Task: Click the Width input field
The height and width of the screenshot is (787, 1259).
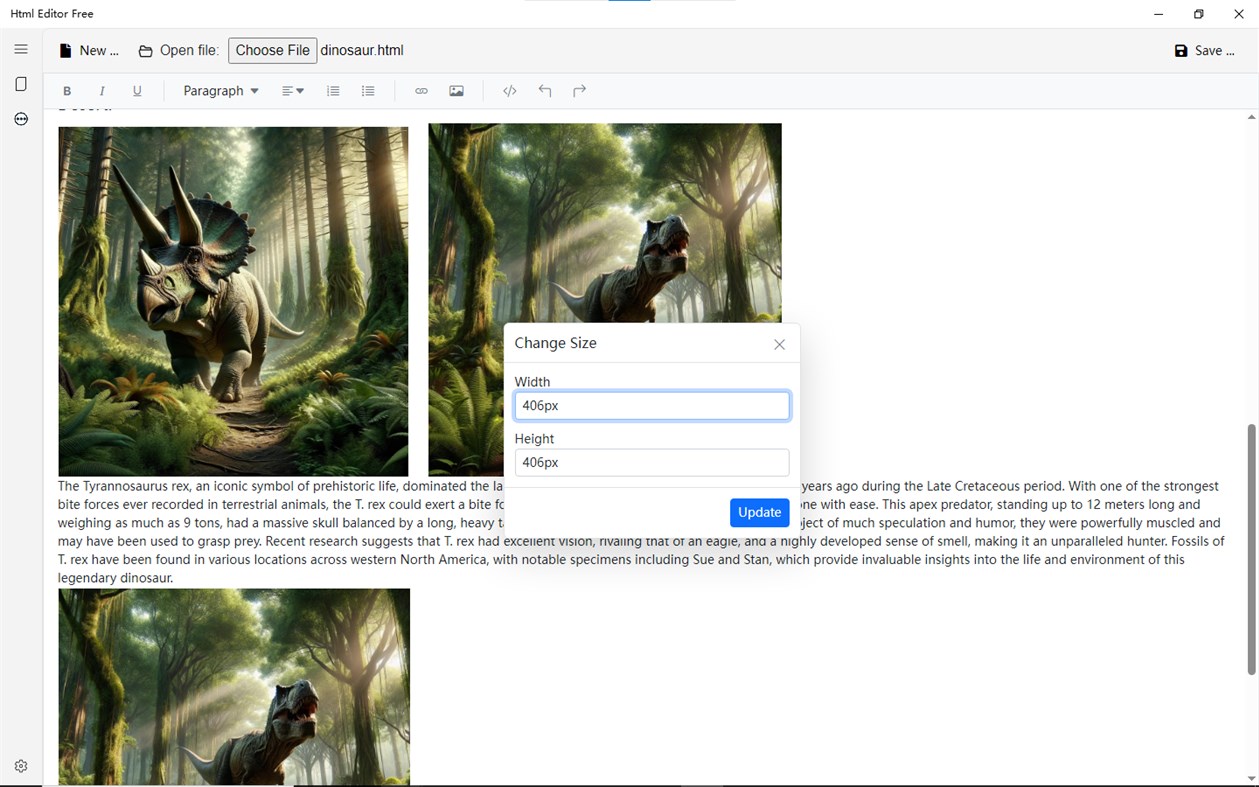Action: click(652, 405)
